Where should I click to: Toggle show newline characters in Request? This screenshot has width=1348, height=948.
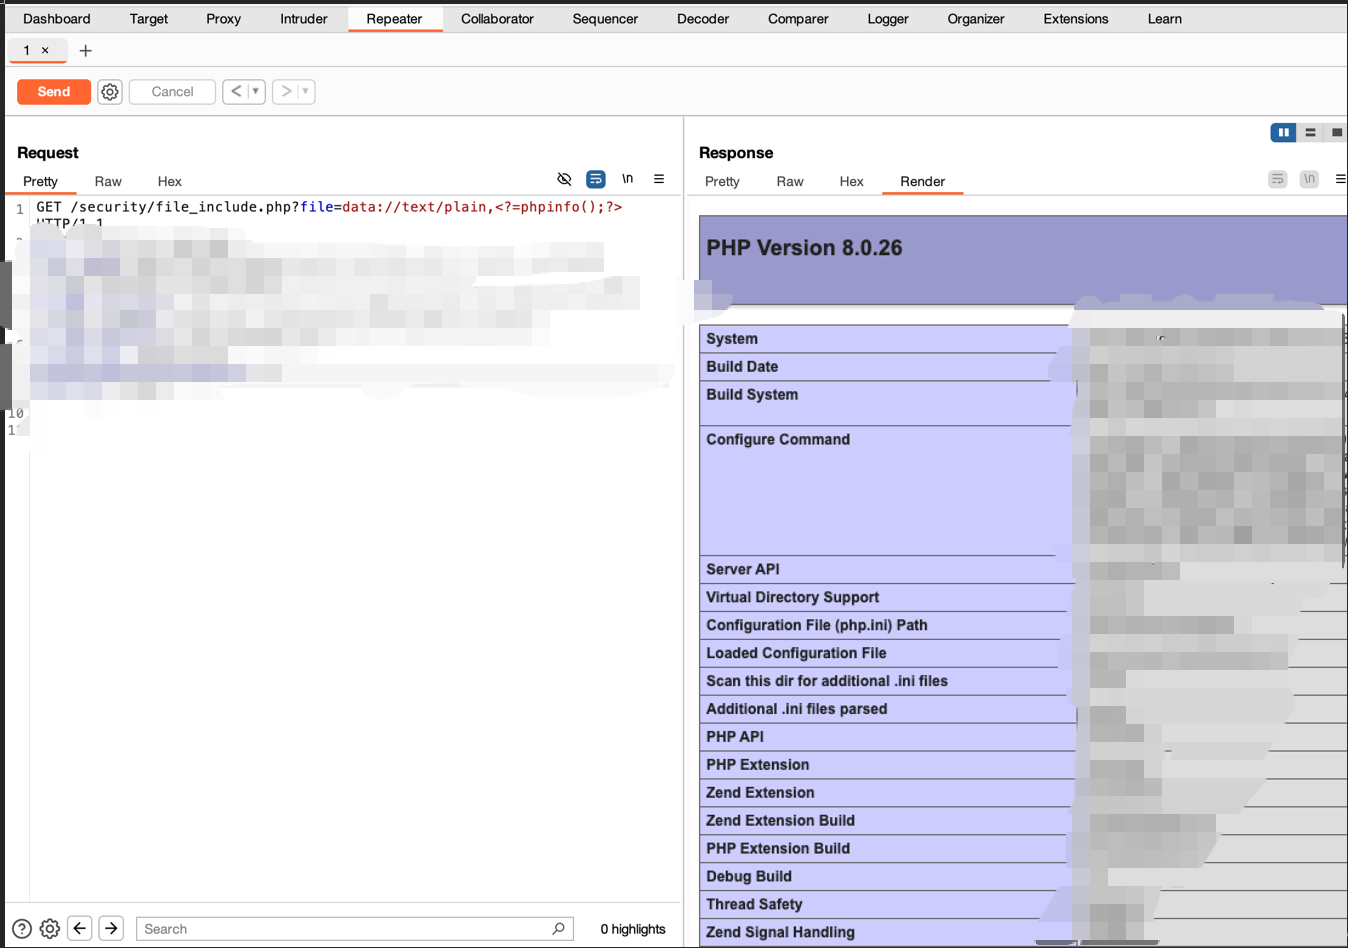pos(628,179)
